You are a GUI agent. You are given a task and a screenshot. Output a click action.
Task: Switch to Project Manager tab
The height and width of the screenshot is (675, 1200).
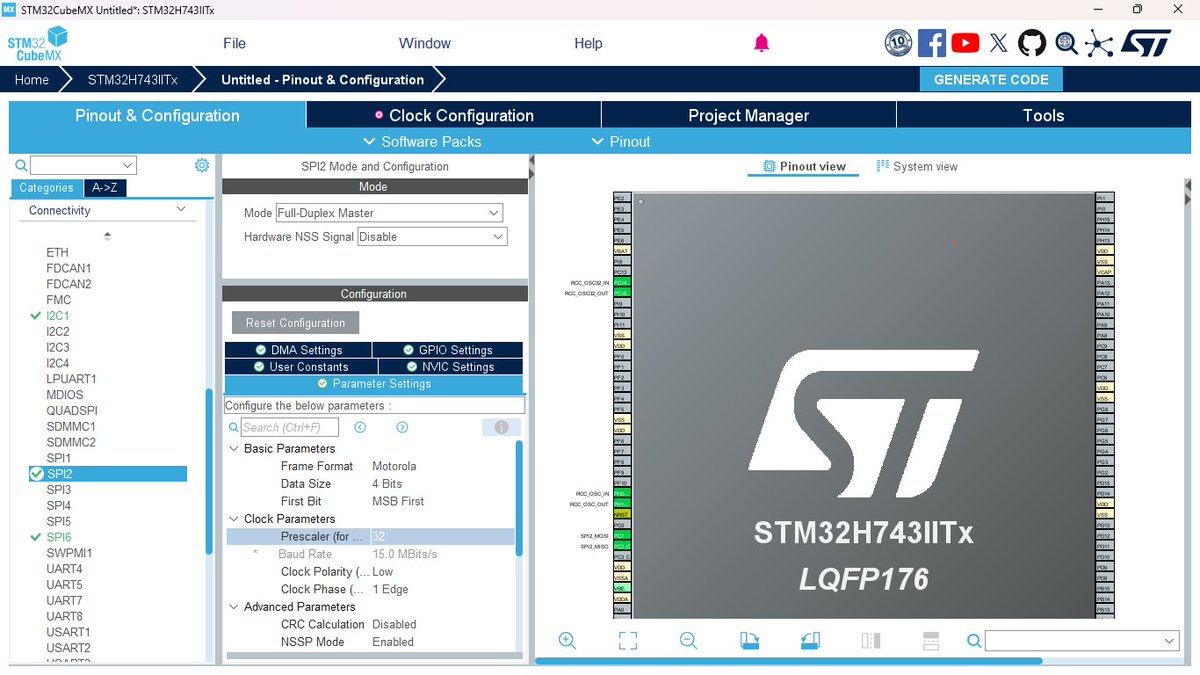[748, 115]
